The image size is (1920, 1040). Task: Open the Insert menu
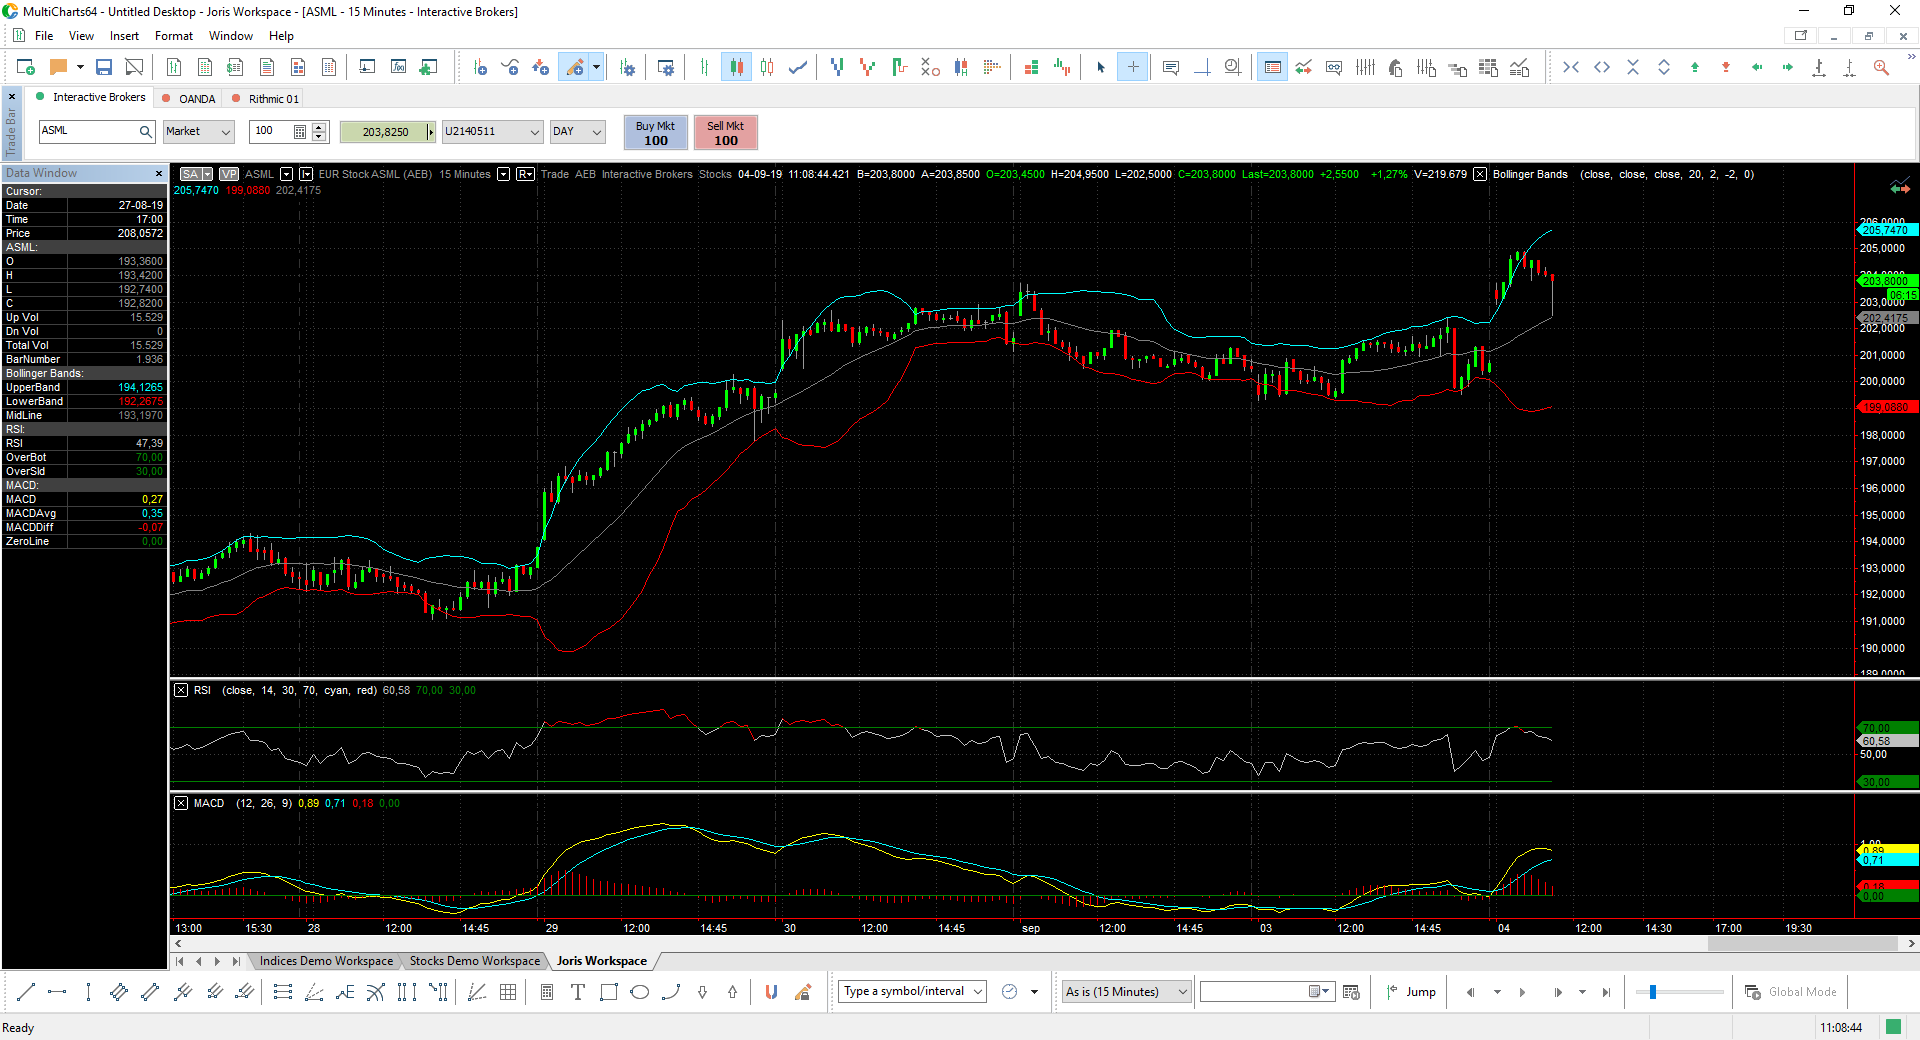(124, 36)
